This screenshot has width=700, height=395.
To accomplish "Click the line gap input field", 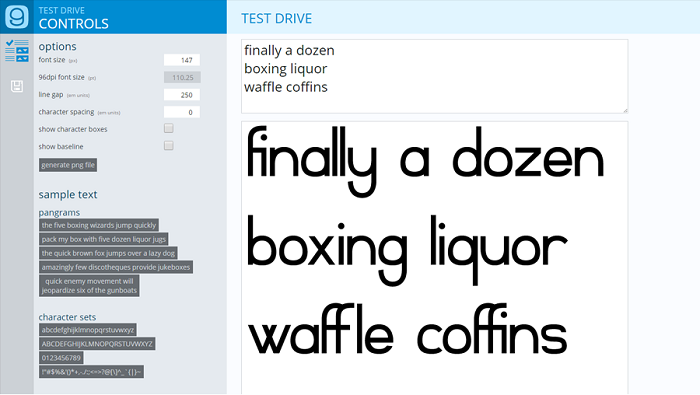I will 182,95.
